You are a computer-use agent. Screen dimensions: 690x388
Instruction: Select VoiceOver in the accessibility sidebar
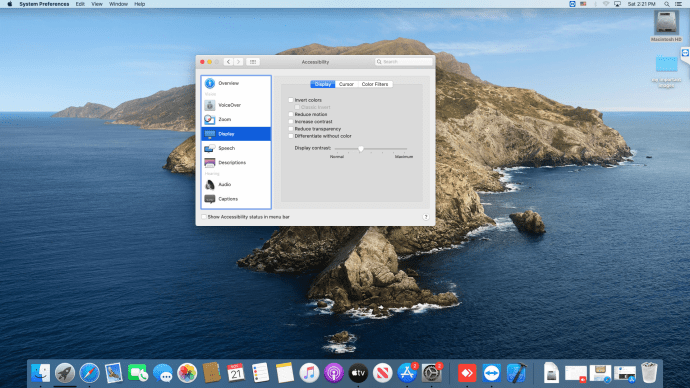point(236,105)
